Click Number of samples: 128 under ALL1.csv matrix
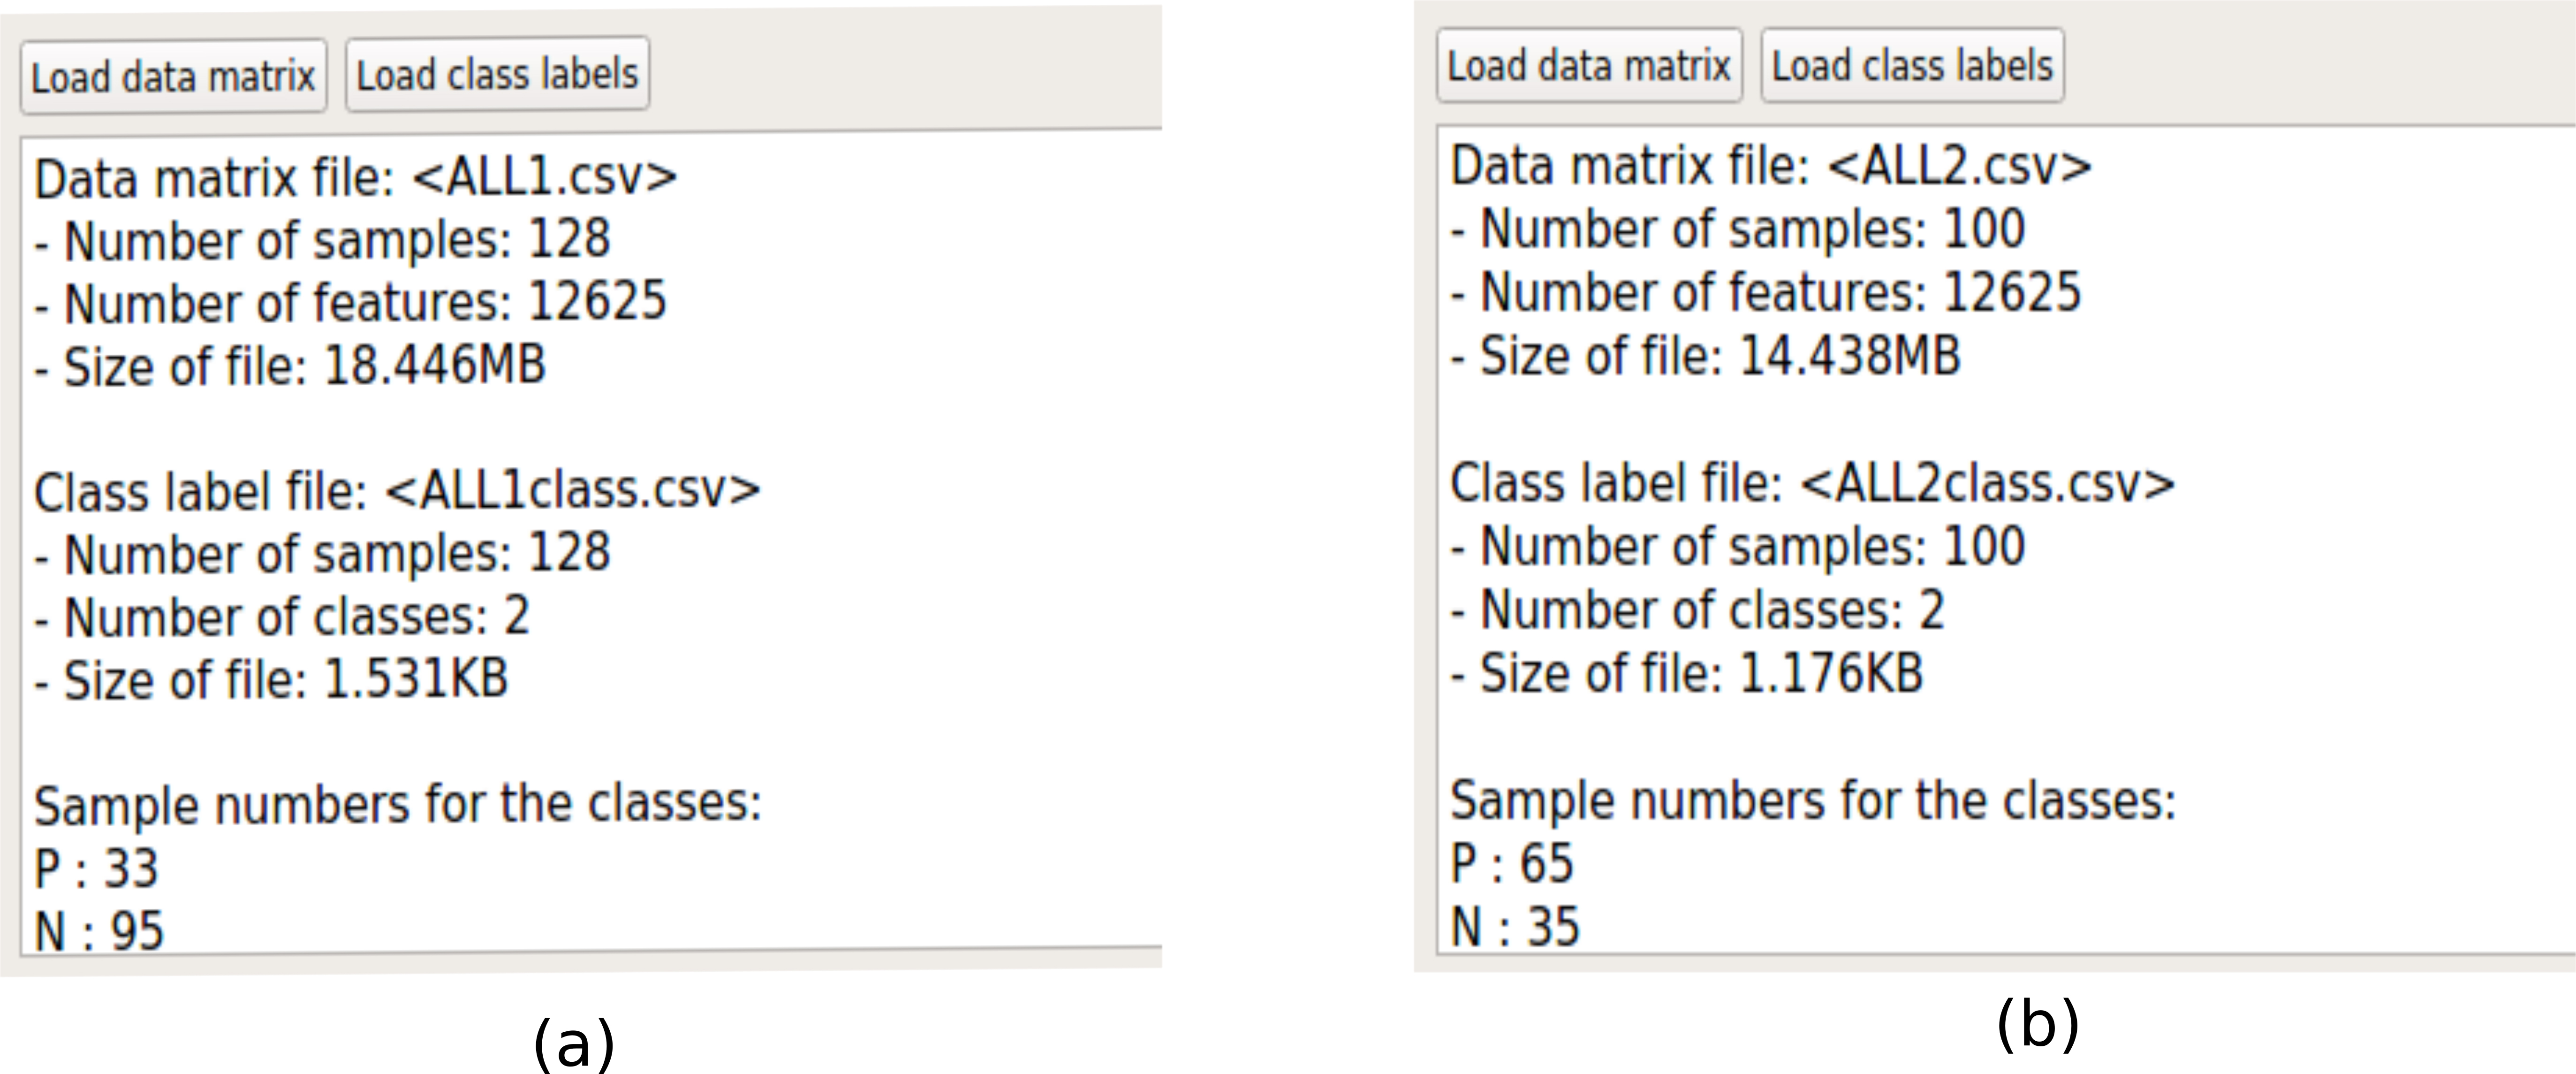The width and height of the screenshot is (2576, 1074). (322, 241)
